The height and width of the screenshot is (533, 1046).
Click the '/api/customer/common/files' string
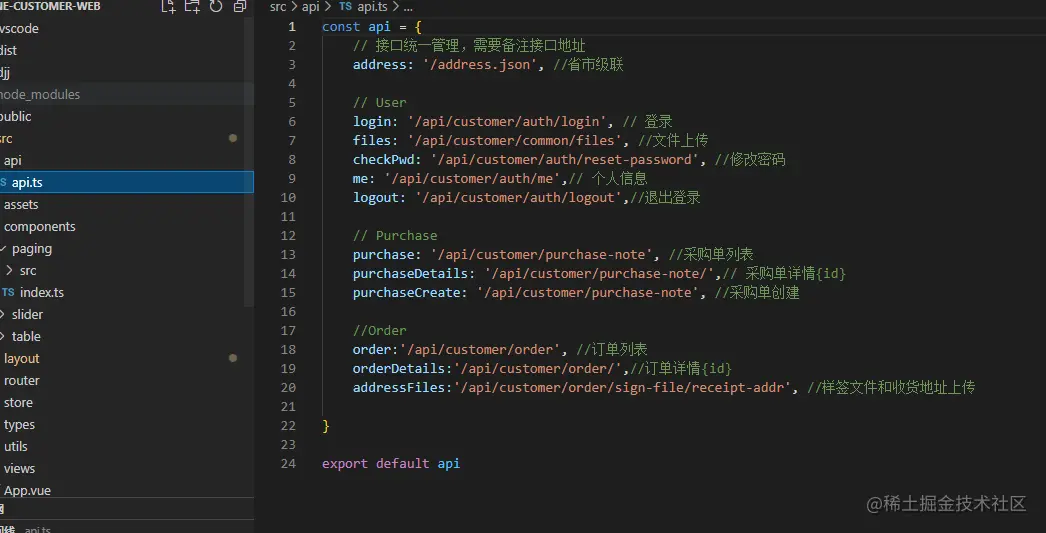514,141
